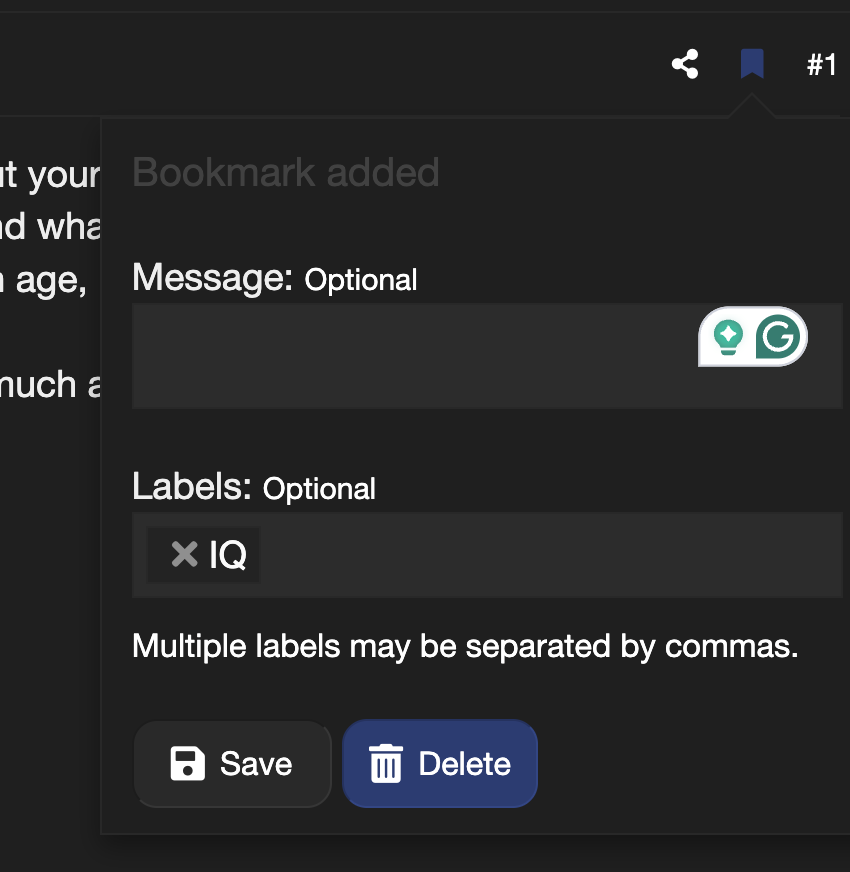Open the #1 post number link
This screenshot has width=850, height=872.
[821, 66]
